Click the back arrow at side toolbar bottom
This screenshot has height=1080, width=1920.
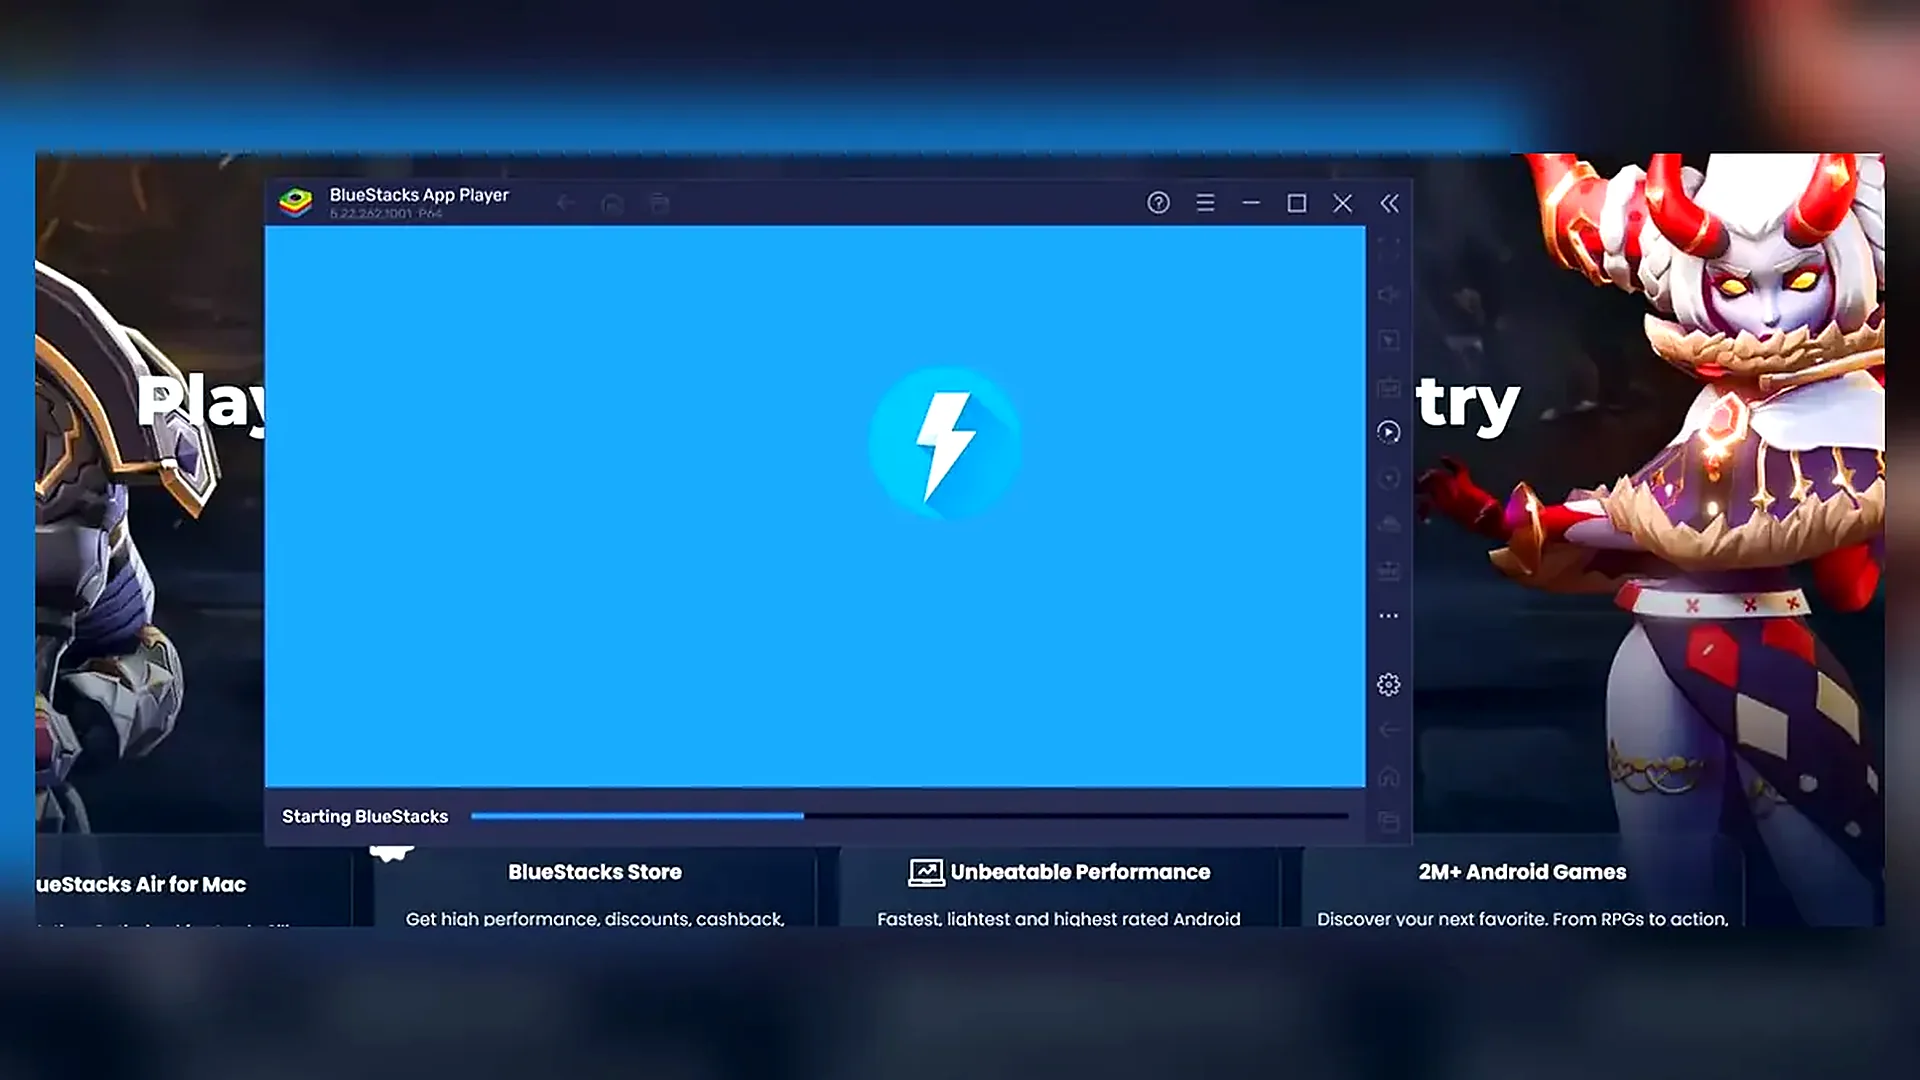tap(1389, 730)
